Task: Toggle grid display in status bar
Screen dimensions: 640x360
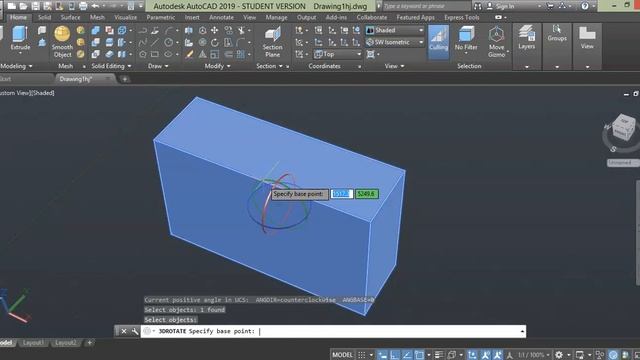Action: [362, 355]
